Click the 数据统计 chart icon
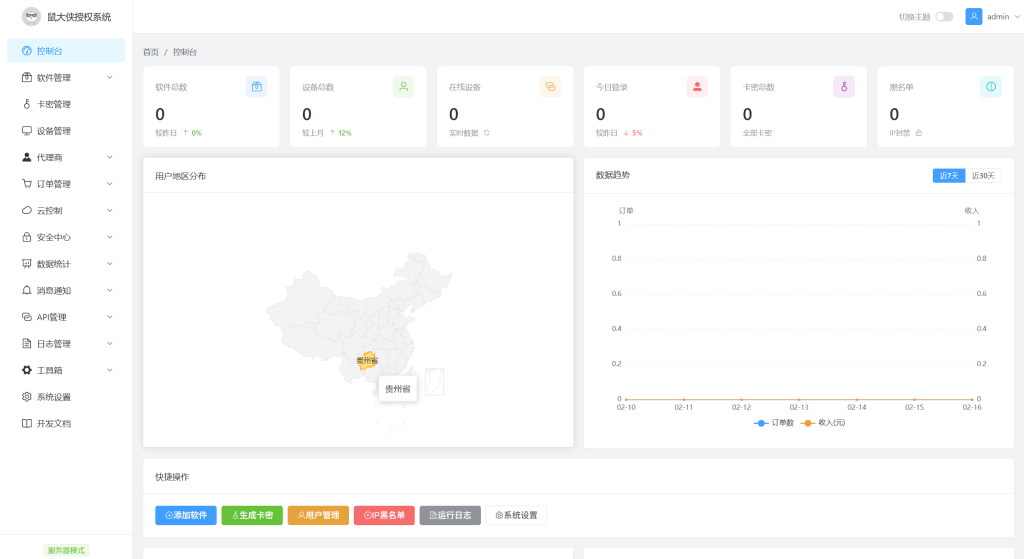This screenshot has width=1024, height=559. [x=27, y=264]
